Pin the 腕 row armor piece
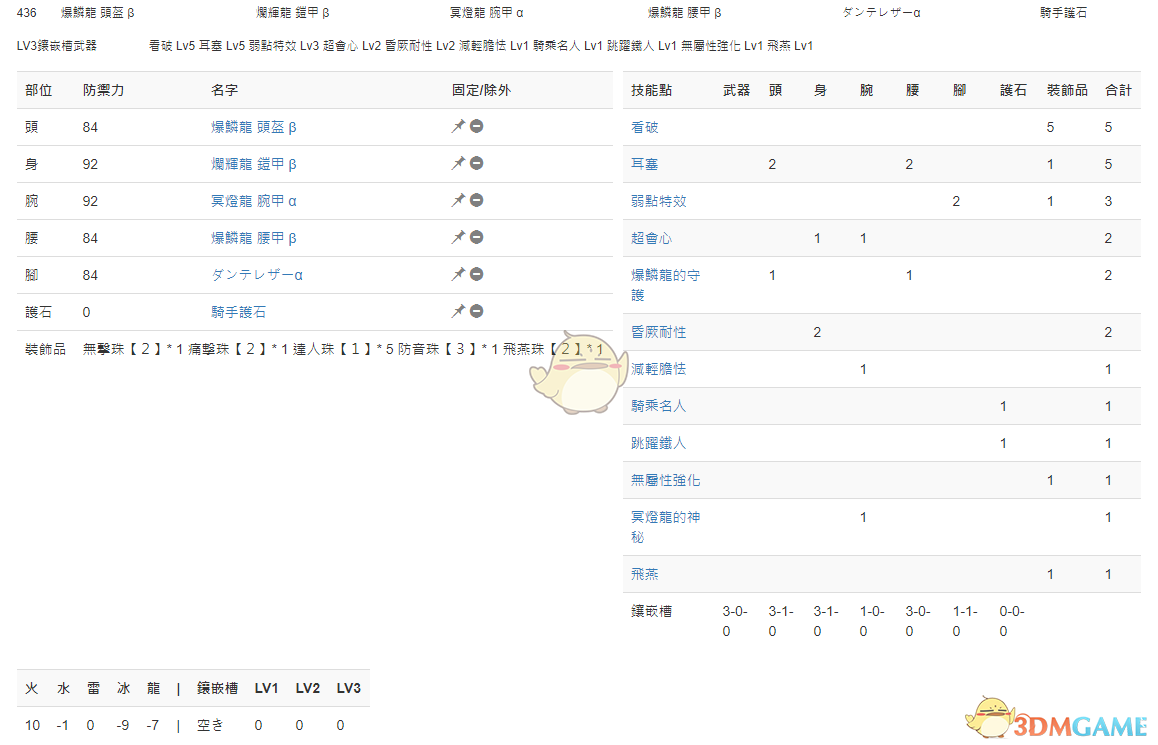This screenshot has width=1158, height=745. (x=458, y=200)
